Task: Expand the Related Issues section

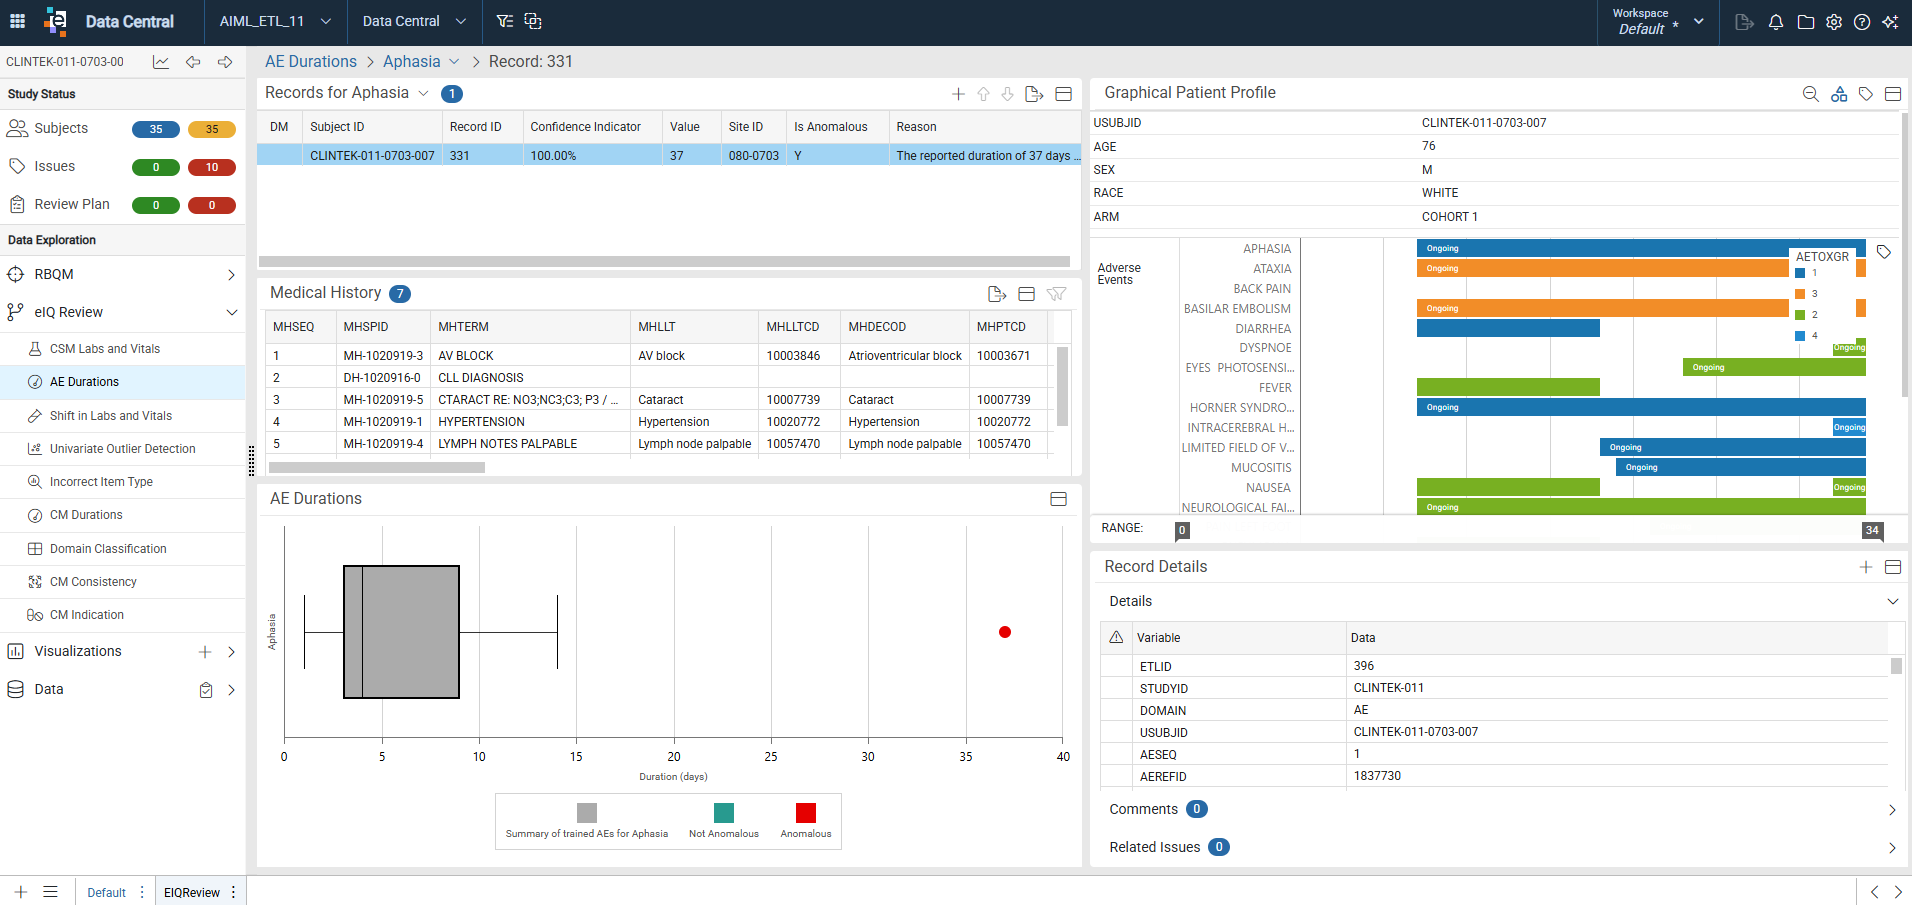Action: click(x=1893, y=848)
